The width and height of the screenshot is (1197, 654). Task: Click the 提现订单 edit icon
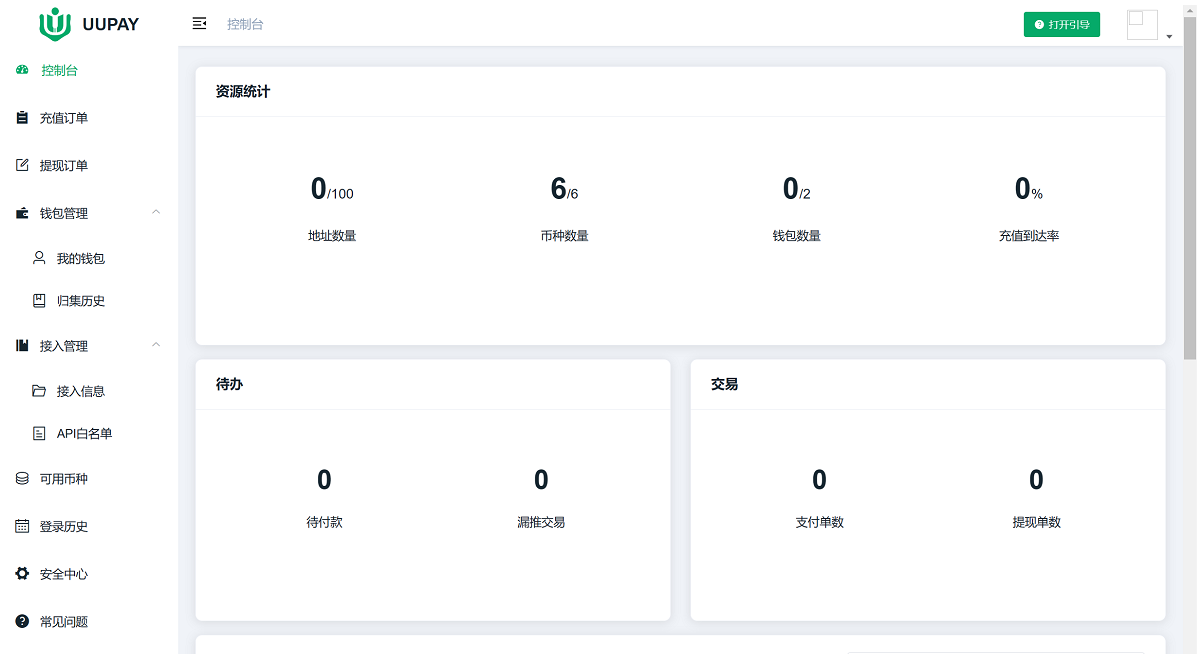click(22, 165)
